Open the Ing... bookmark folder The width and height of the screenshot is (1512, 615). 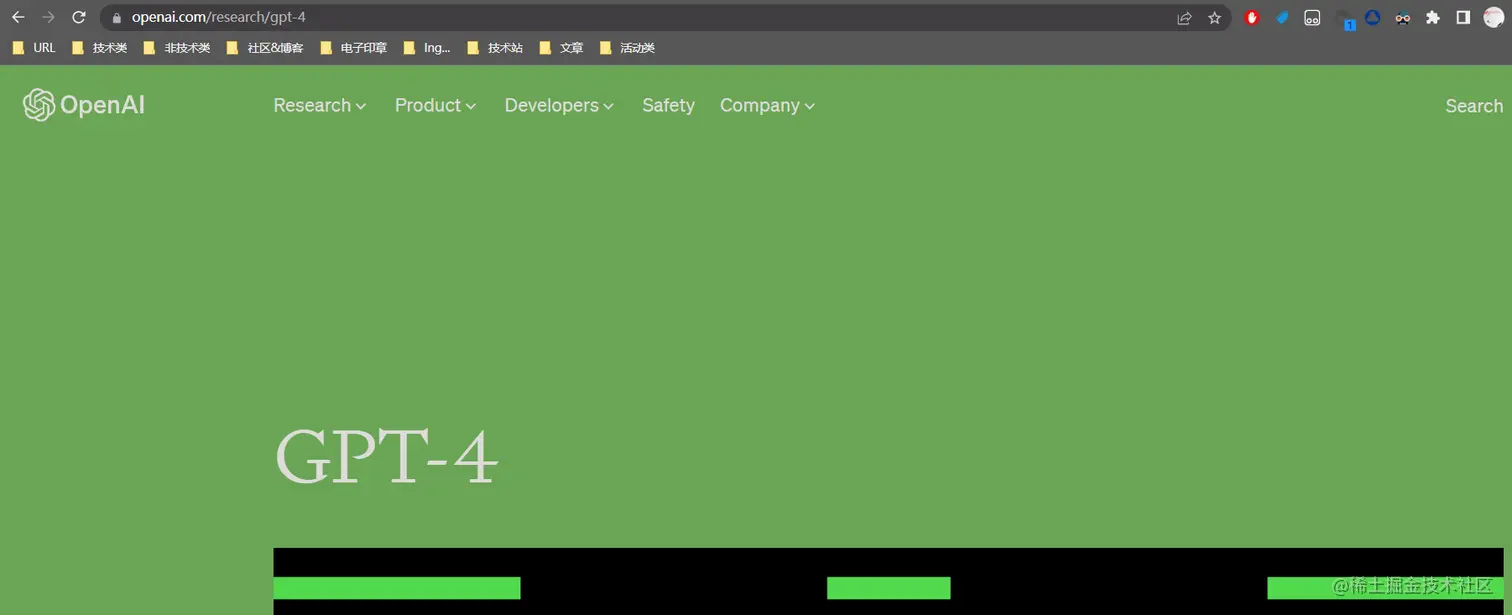(427, 48)
